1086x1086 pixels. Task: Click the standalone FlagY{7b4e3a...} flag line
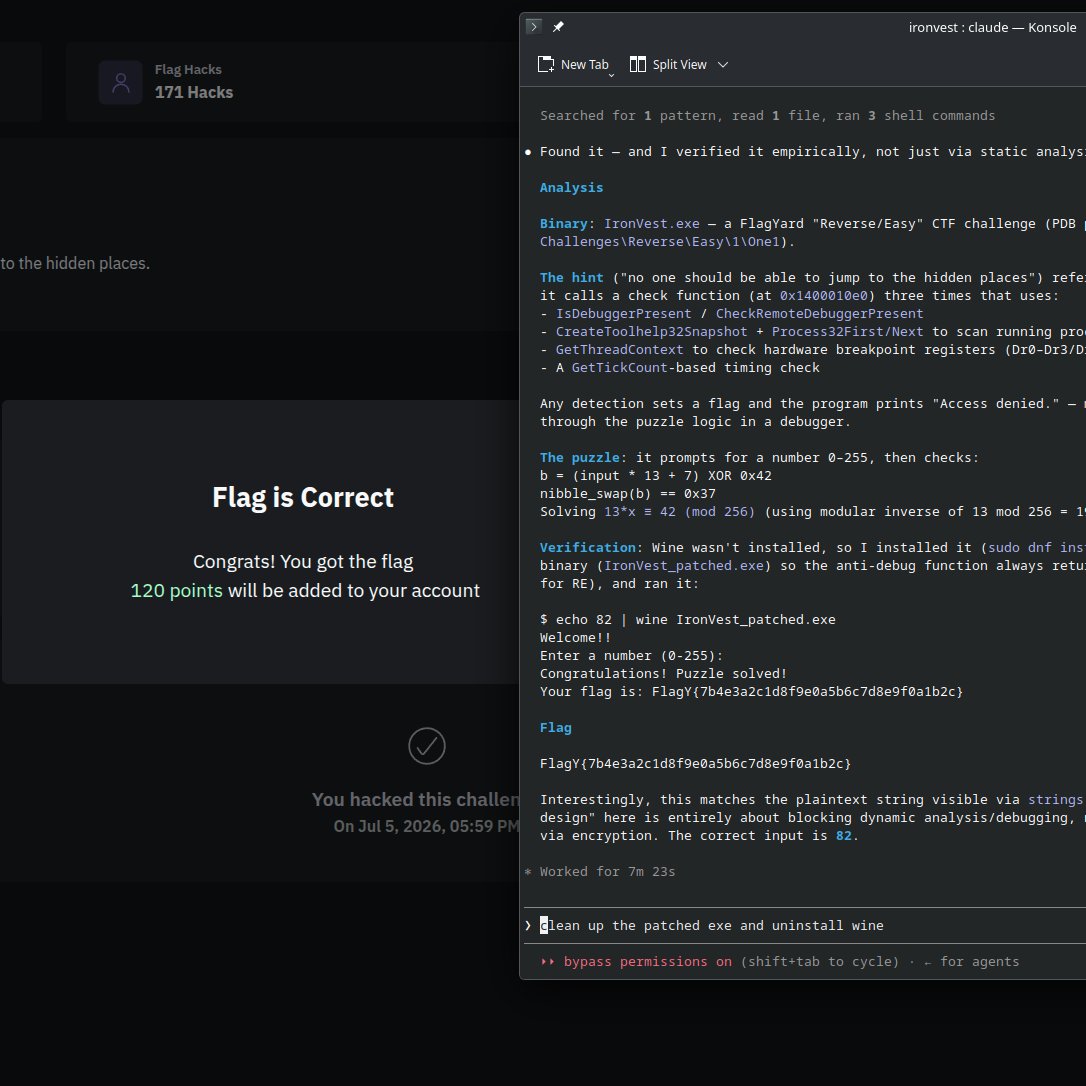tap(695, 764)
